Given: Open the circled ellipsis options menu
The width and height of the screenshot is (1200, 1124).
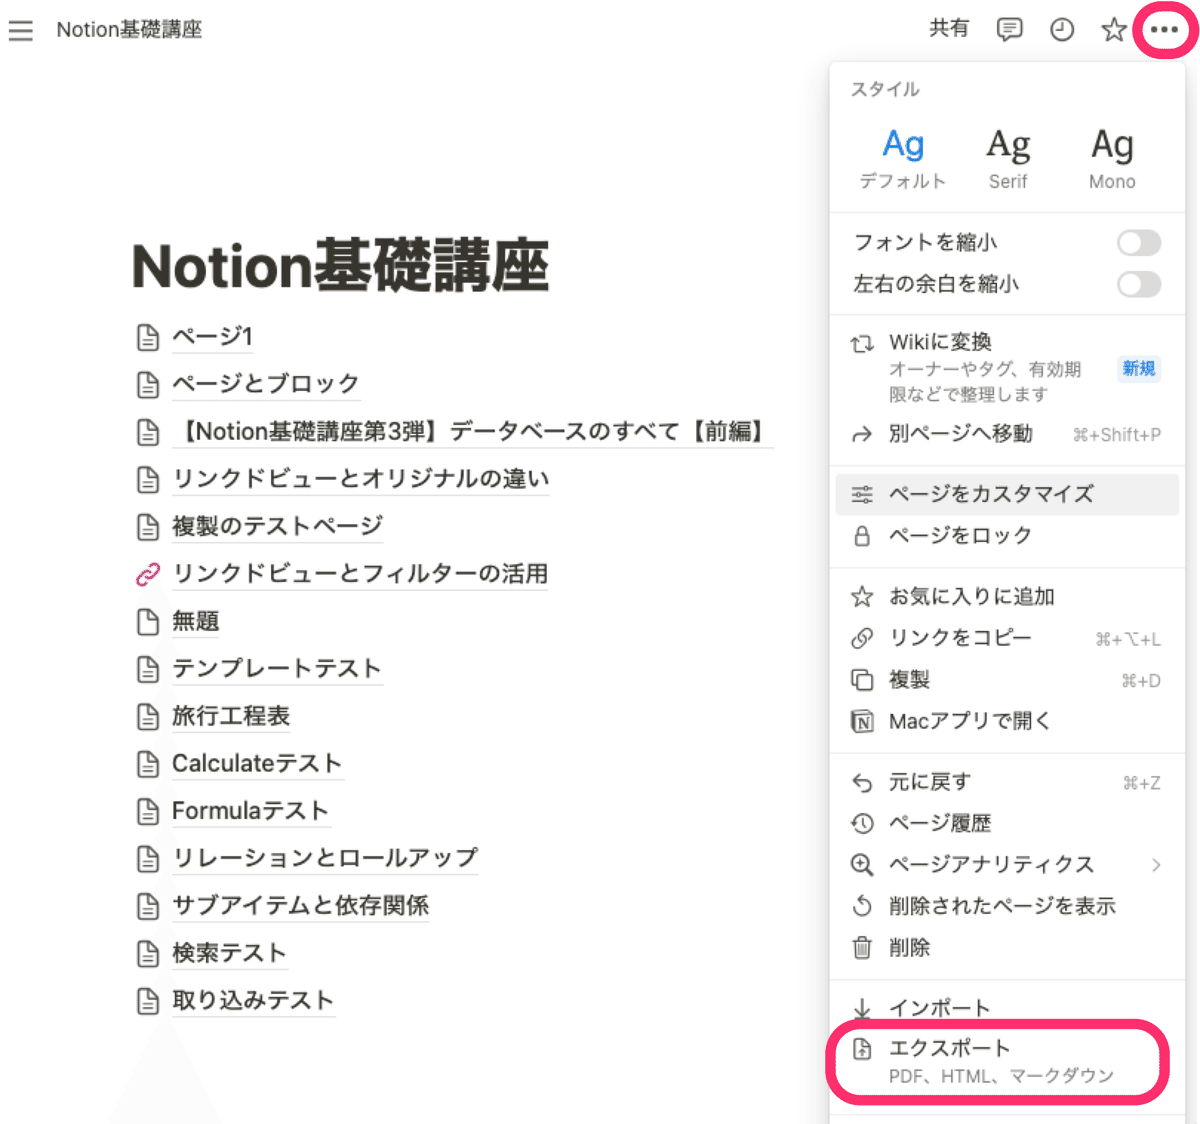Looking at the screenshot, I should [x=1163, y=29].
